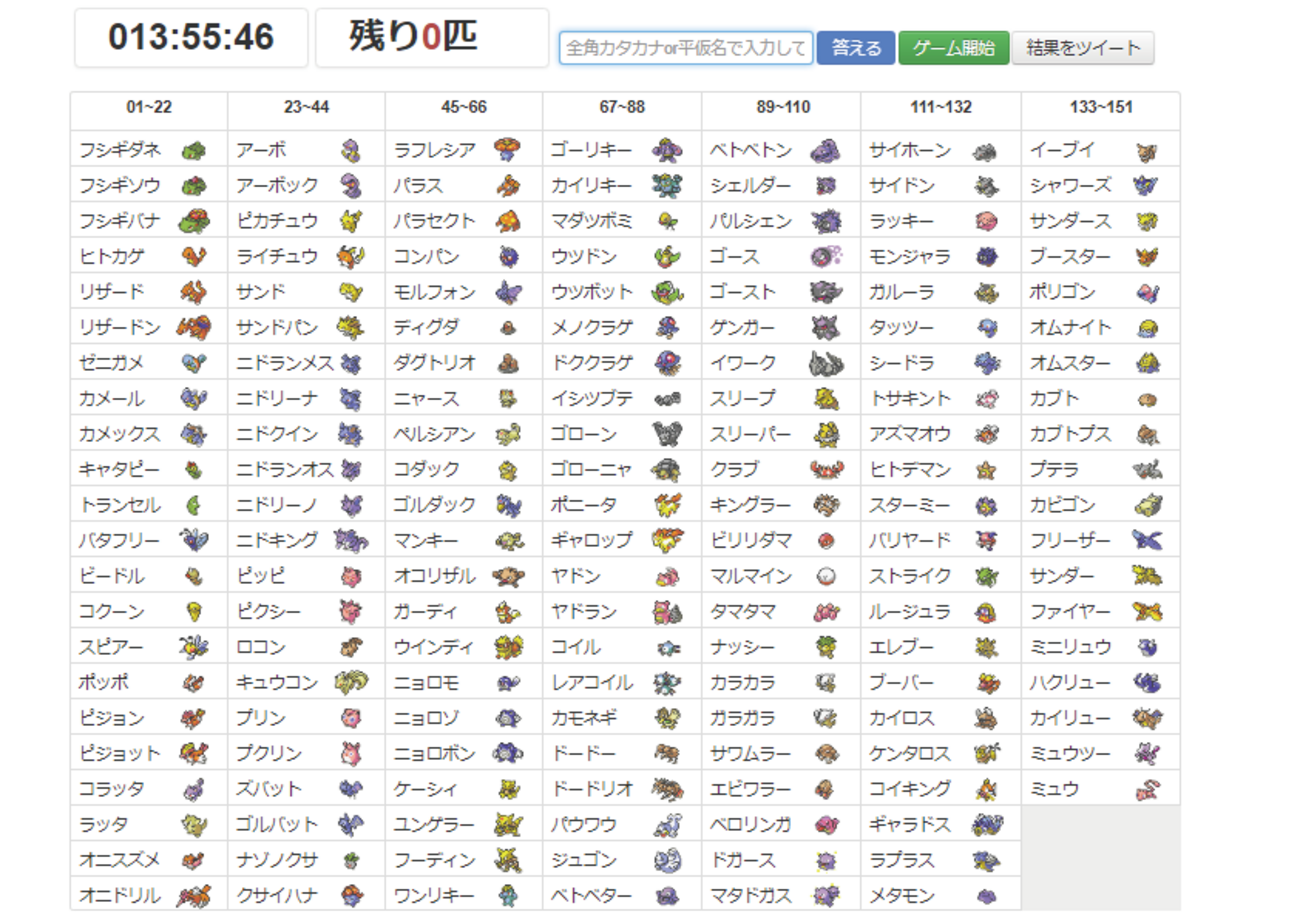
Task: Click the ニドキング sprite icon
Action: pos(352,540)
